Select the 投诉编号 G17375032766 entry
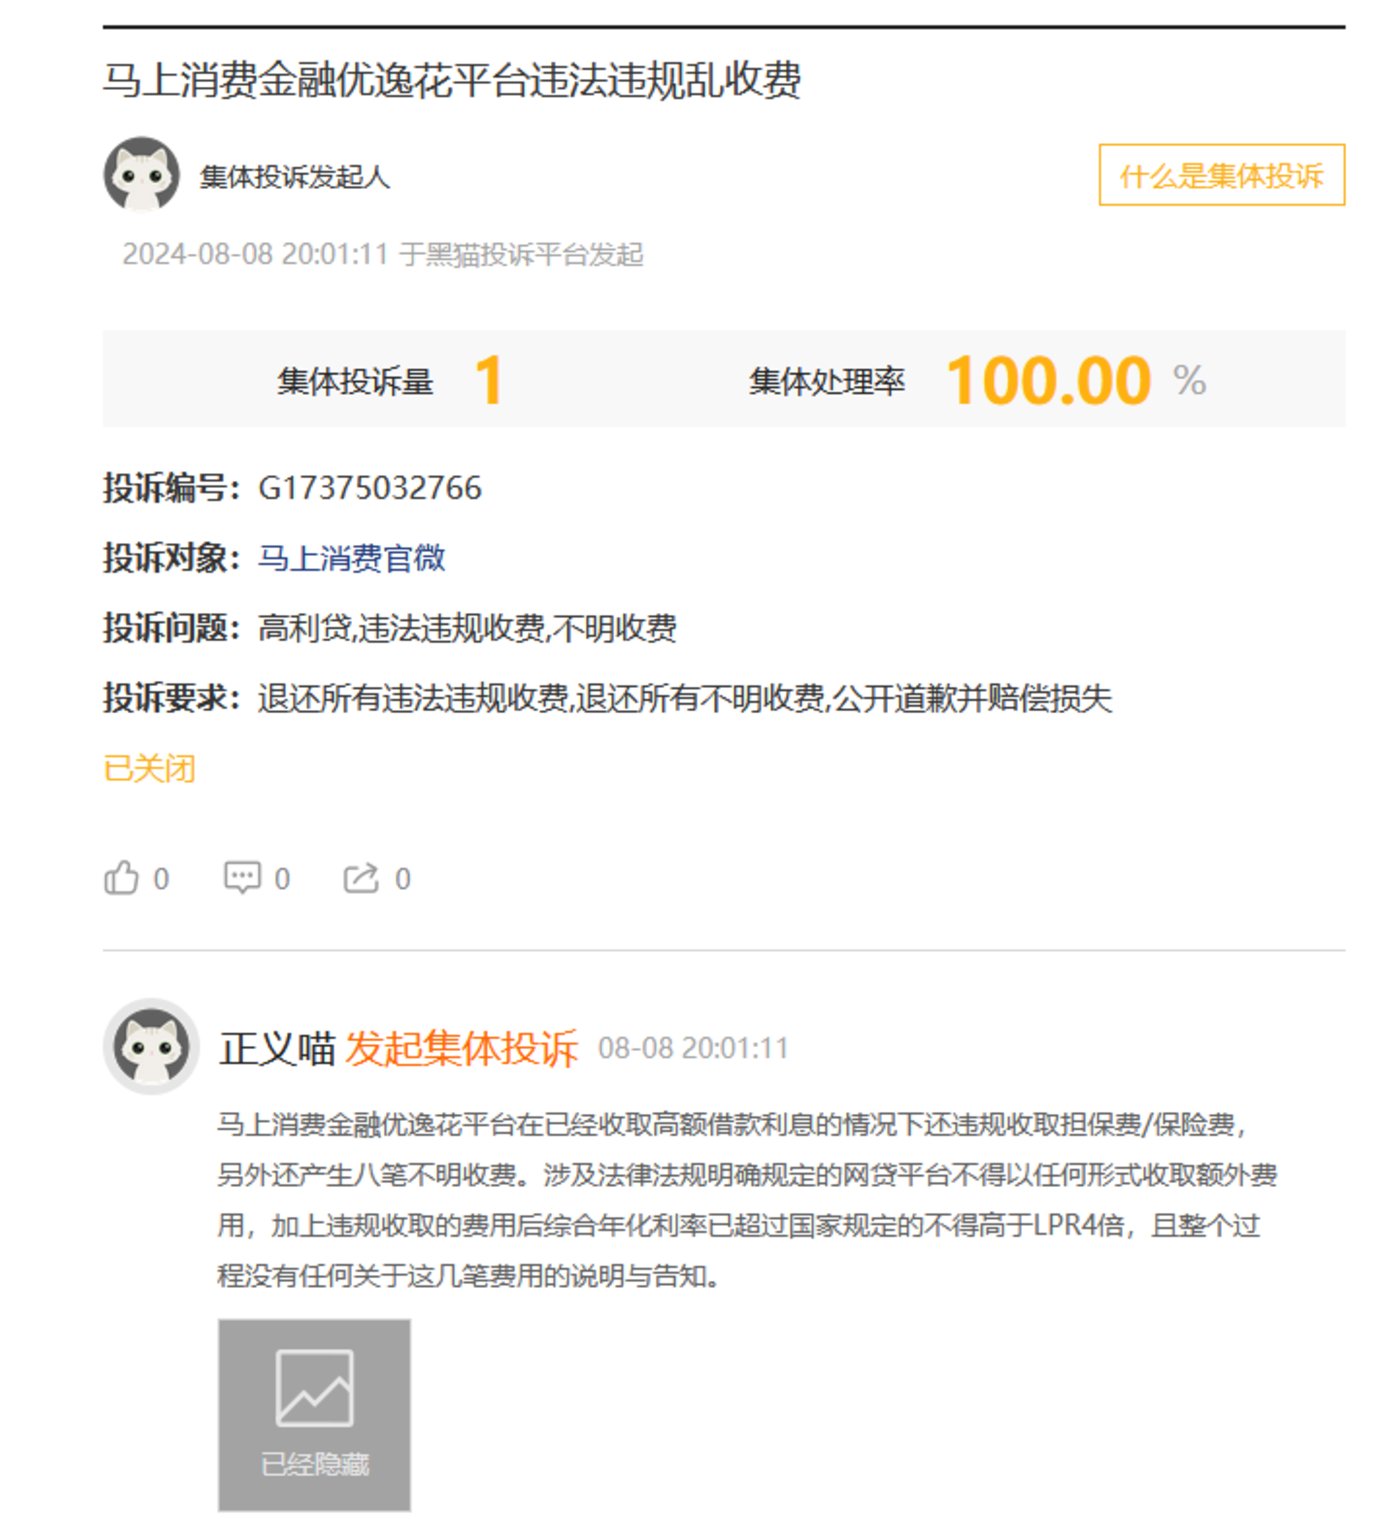The image size is (1400, 1530). [369, 489]
